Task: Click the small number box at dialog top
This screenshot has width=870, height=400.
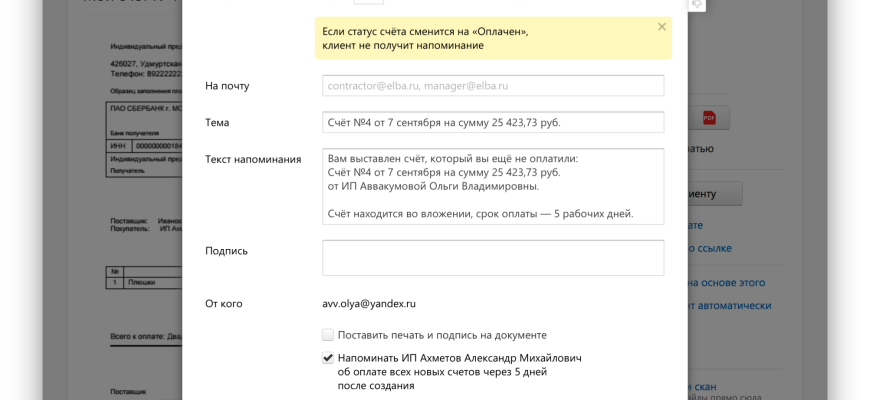Action: tap(367, 3)
